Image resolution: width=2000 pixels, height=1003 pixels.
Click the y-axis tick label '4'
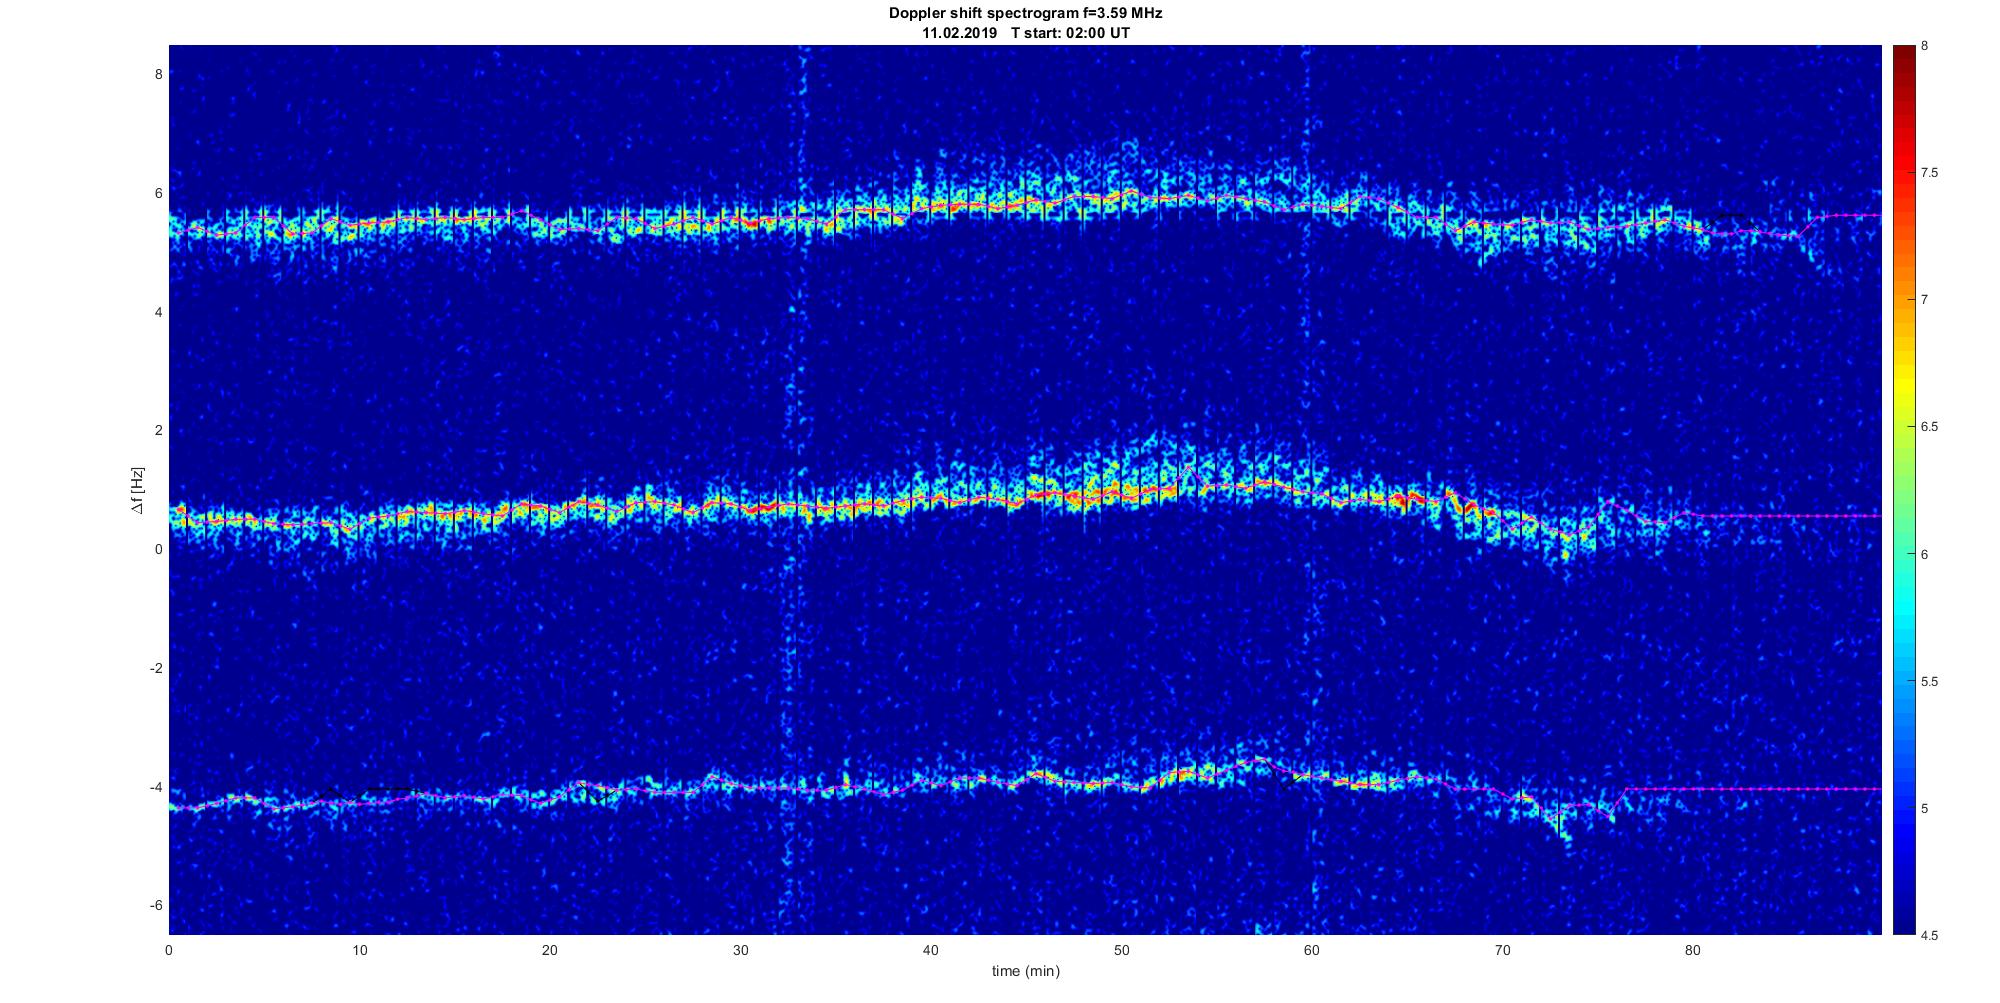(x=157, y=312)
